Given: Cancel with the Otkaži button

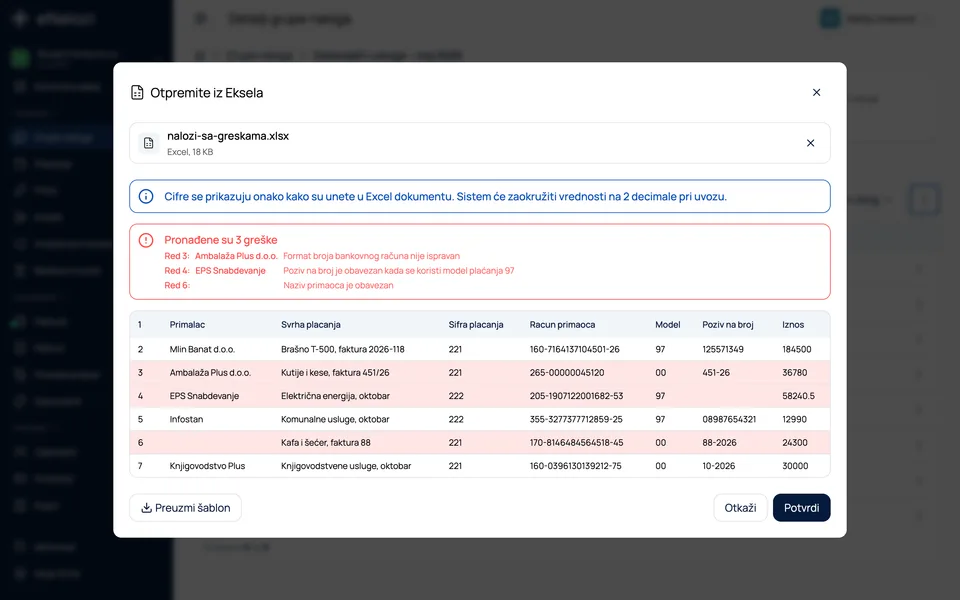Looking at the screenshot, I should [740, 508].
